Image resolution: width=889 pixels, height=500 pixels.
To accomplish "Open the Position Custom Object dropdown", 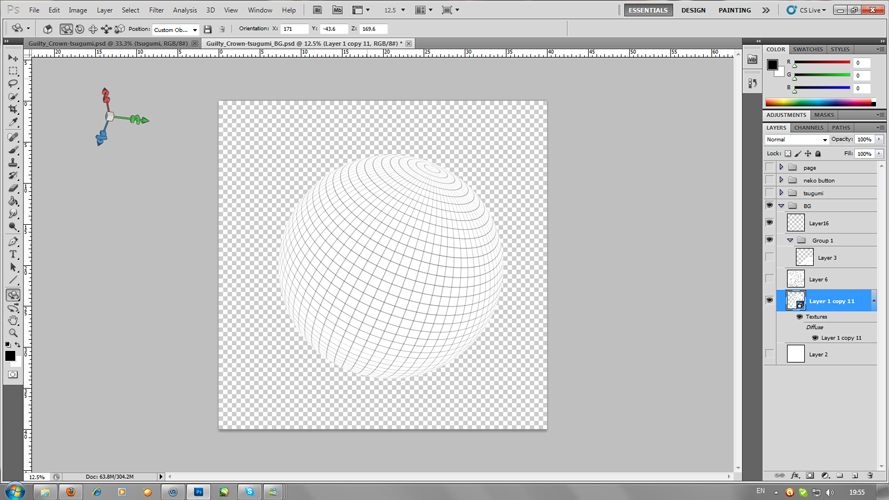I will click(175, 29).
